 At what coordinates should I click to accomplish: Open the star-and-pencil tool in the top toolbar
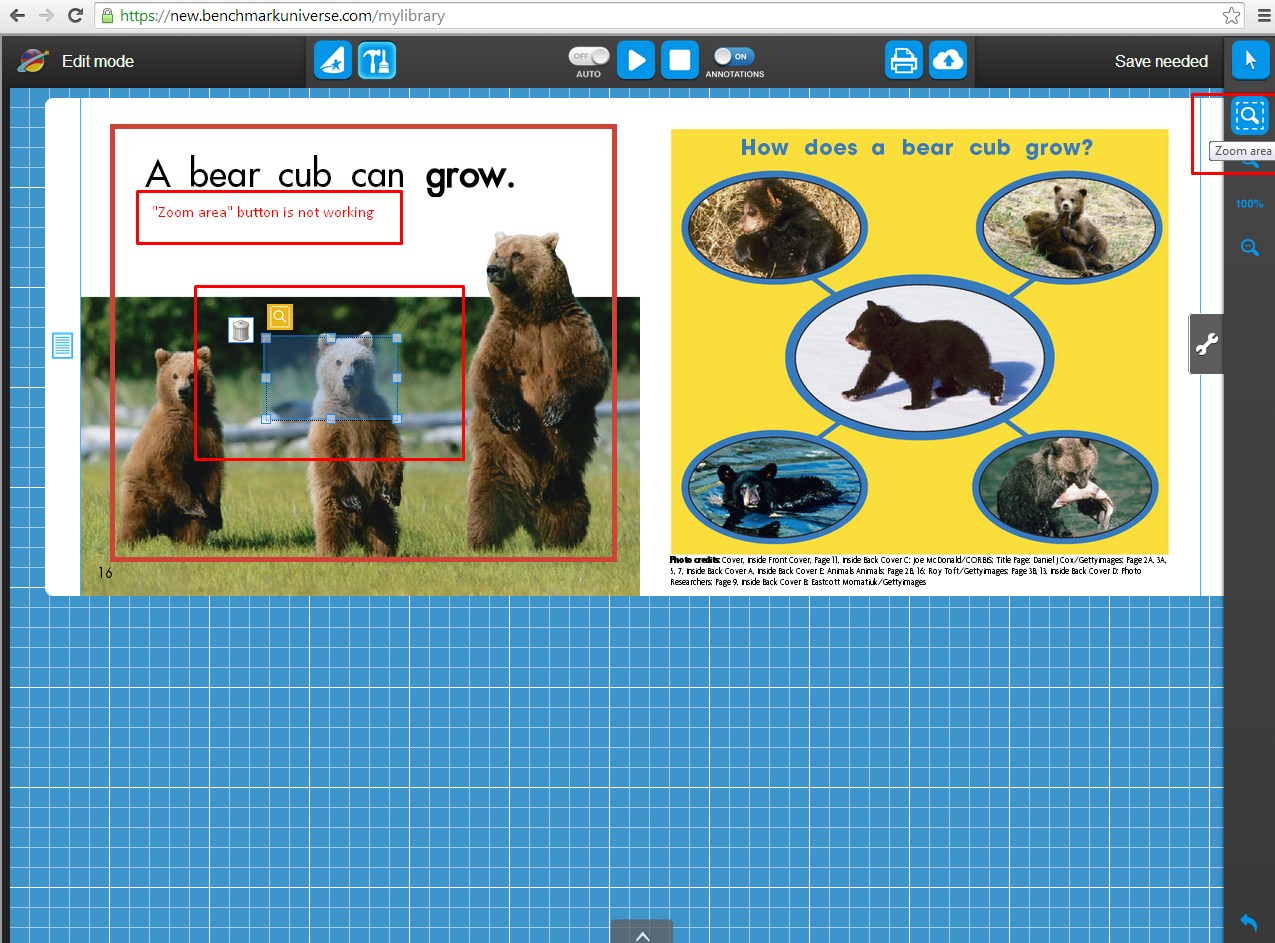tap(333, 61)
